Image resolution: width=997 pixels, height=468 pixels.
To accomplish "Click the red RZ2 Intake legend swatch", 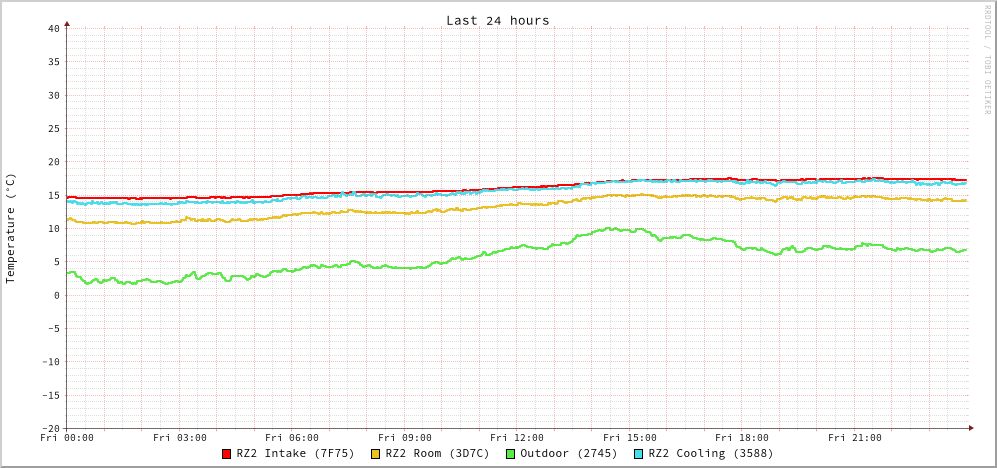I will point(226,454).
